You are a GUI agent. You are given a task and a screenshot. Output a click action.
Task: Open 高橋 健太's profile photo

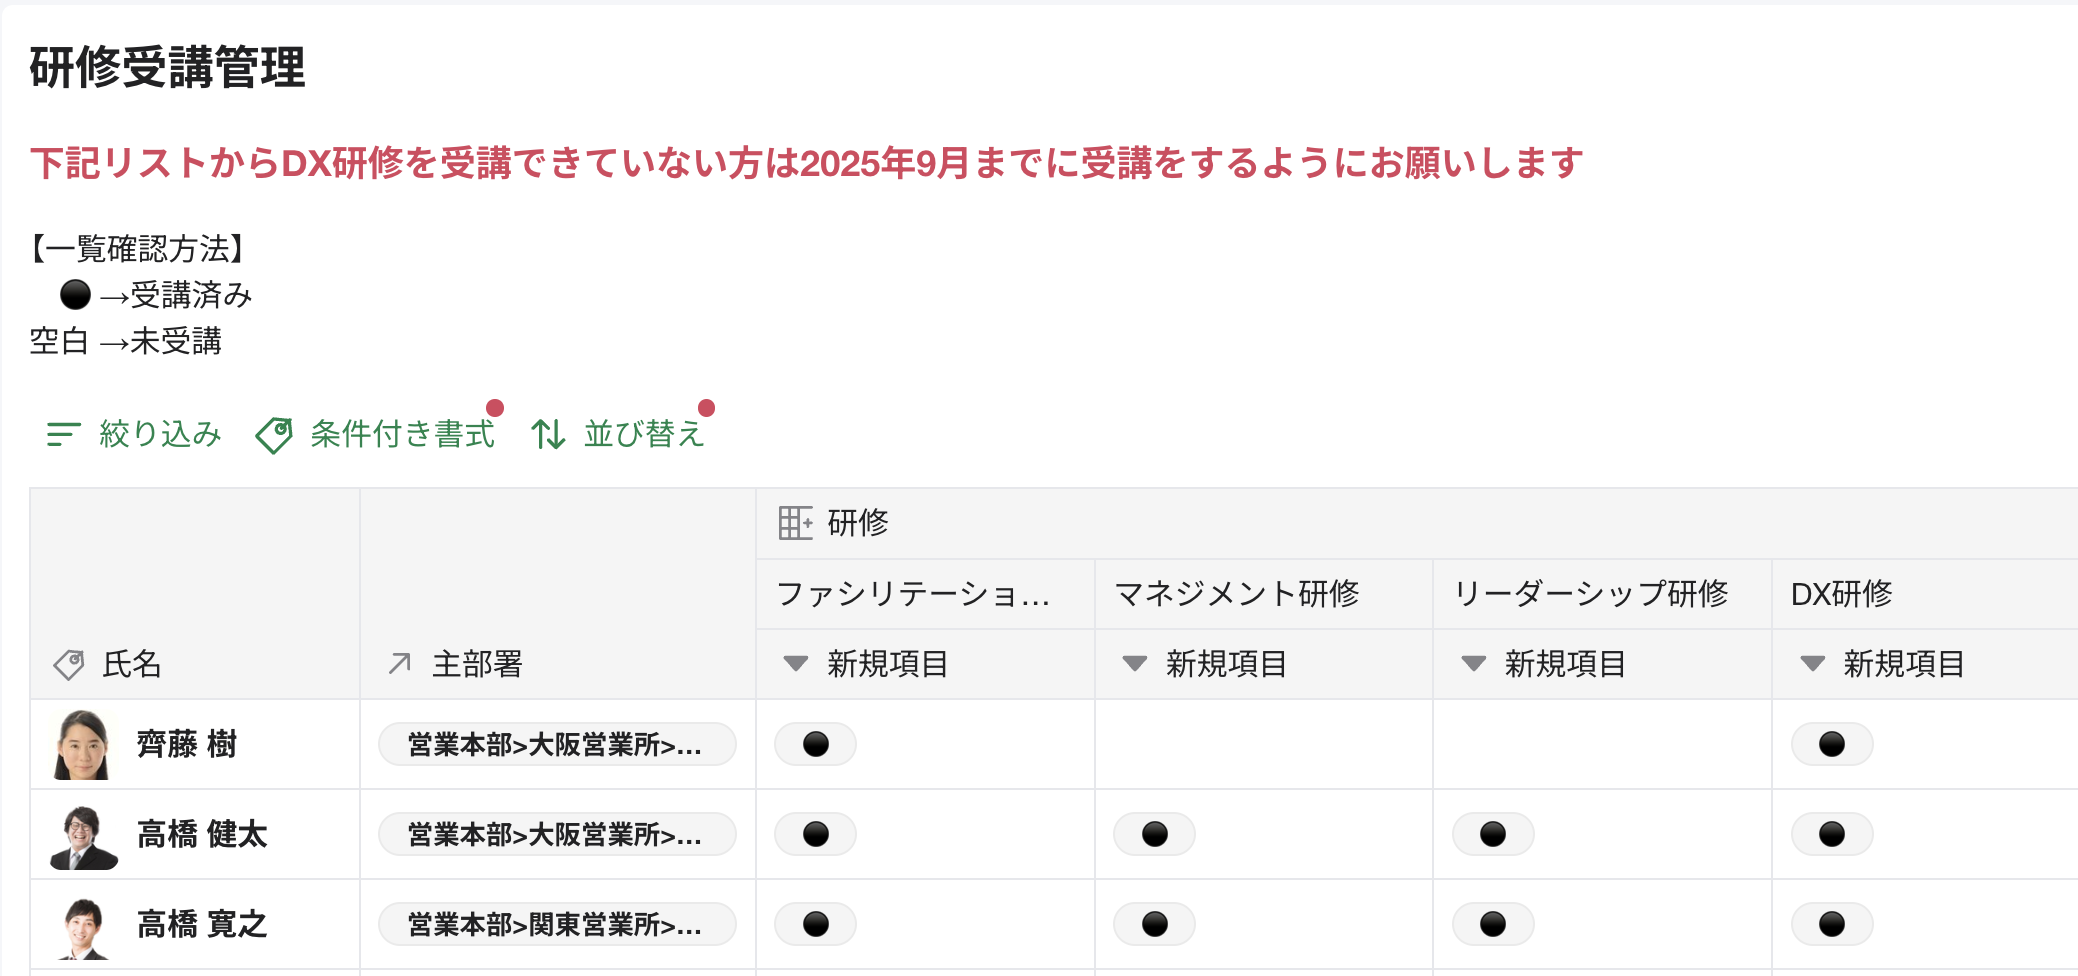coord(82,835)
